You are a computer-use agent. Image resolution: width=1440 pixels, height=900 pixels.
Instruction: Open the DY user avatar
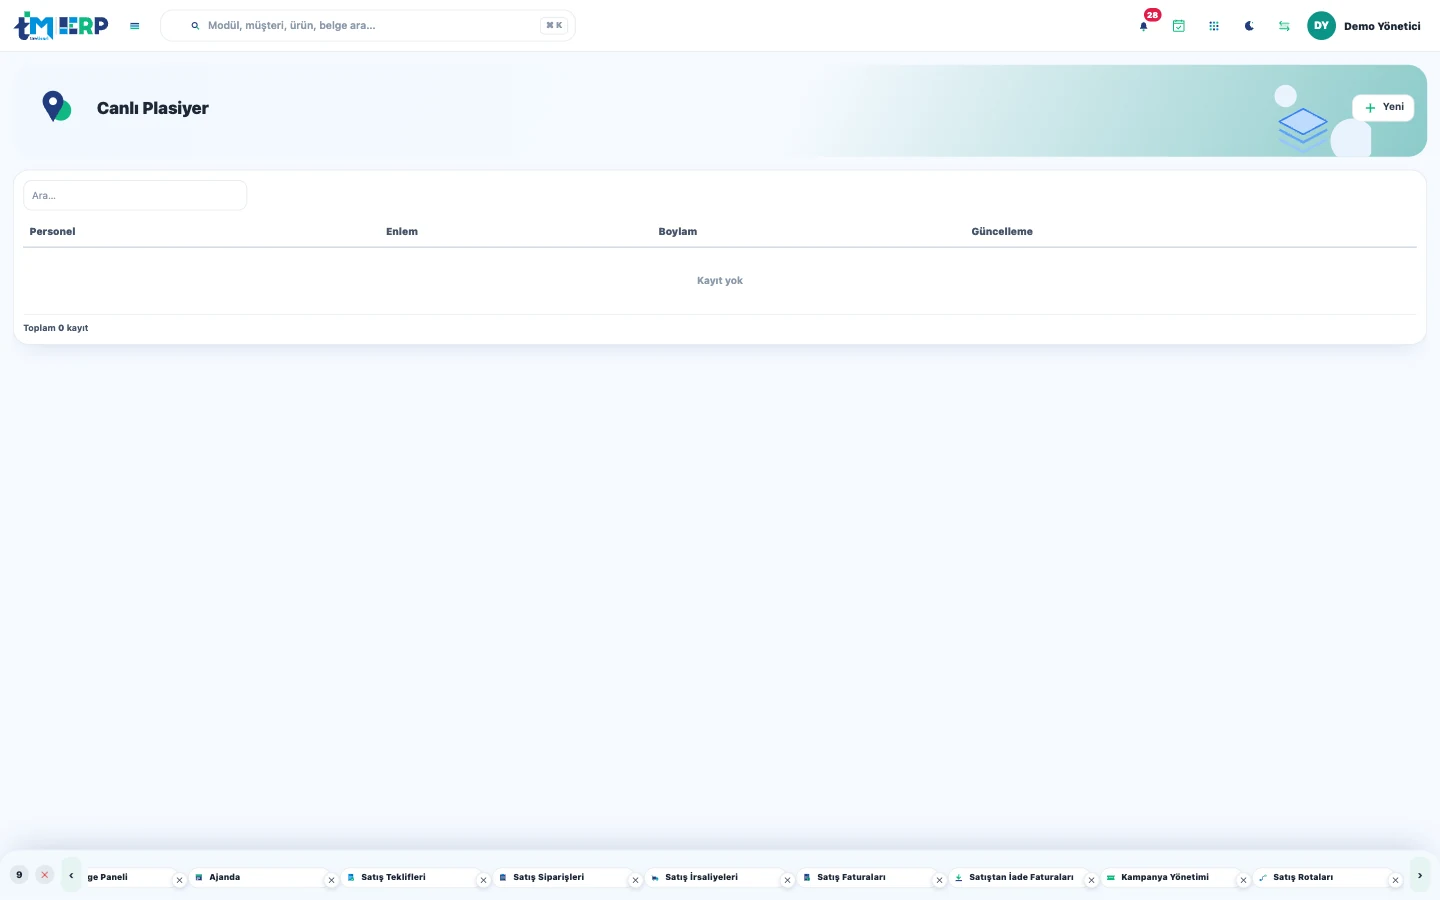pos(1321,26)
